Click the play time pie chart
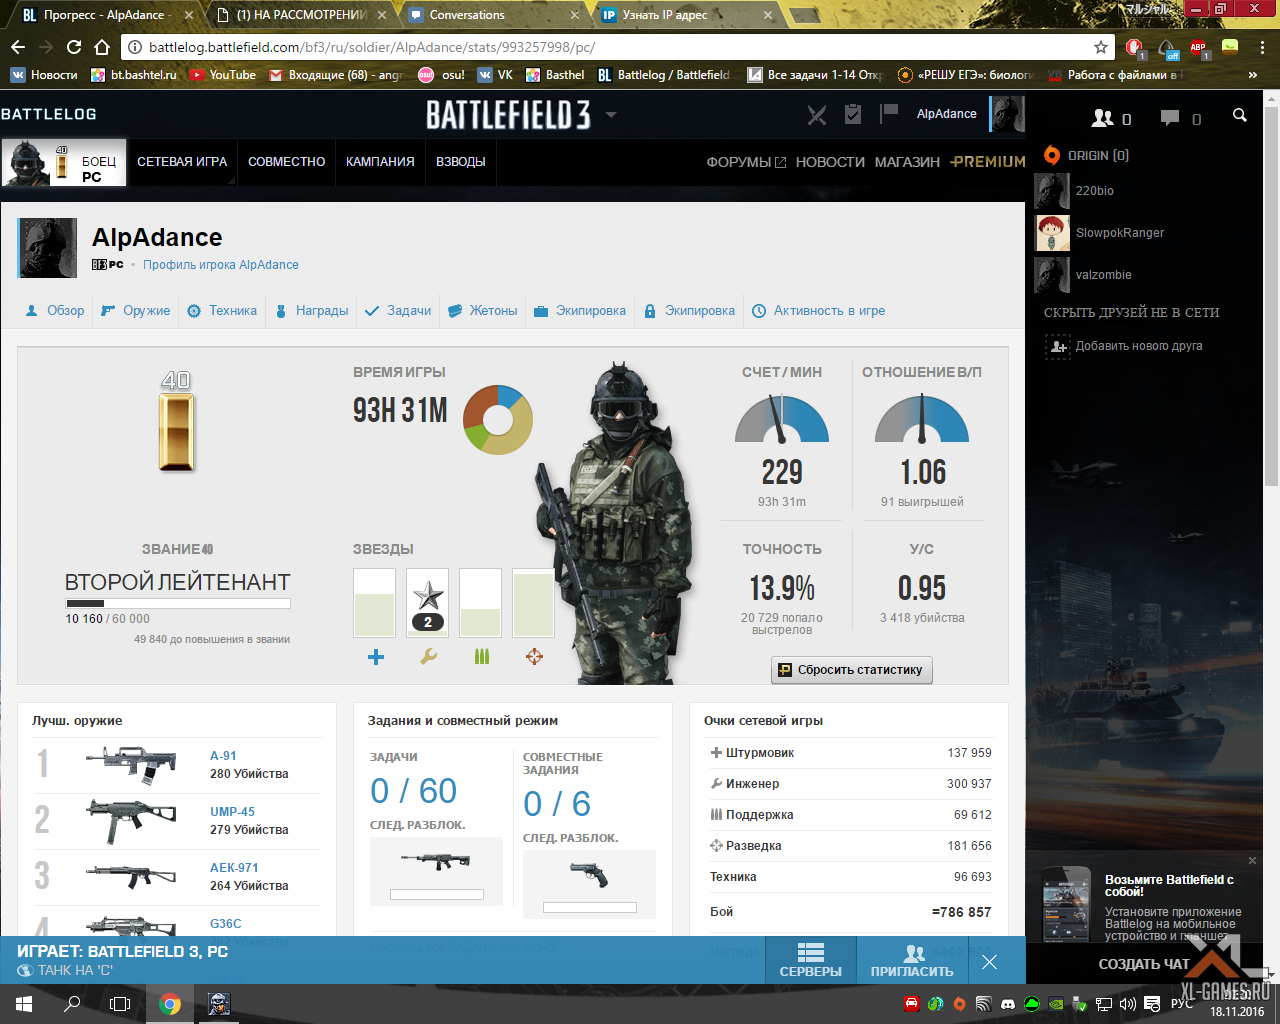Screen dimensions: 1280x1024 pyautogui.click(x=498, y=419)
